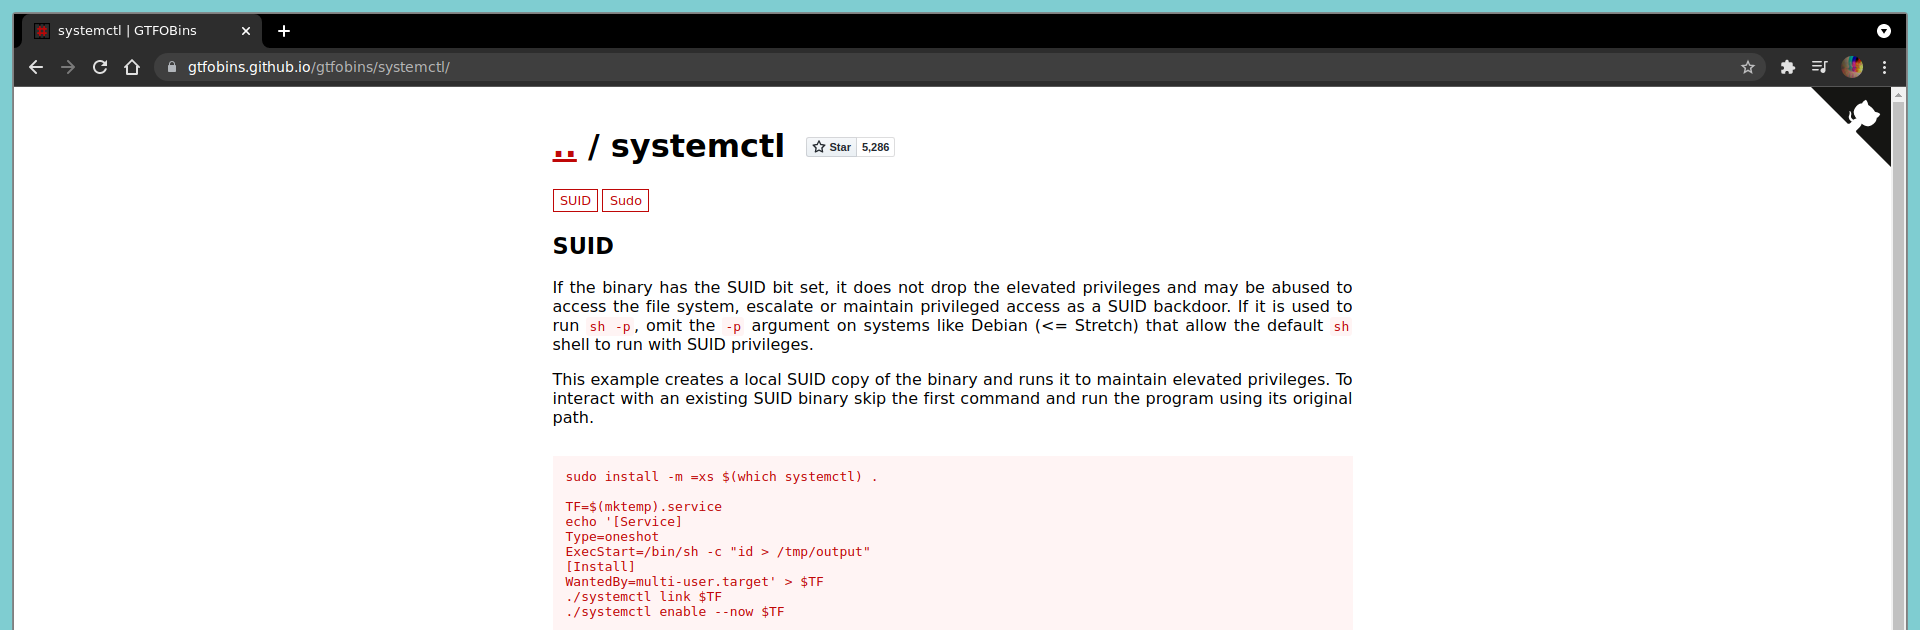This screenshot has height=630, width=1920.
Task: Open the extensions puzzle icon
Action: (x=1788, y=67)
